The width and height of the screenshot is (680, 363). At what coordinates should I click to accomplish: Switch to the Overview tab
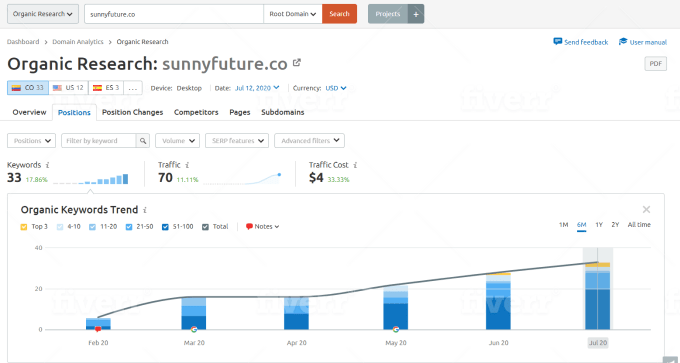[x=29, y=112]
